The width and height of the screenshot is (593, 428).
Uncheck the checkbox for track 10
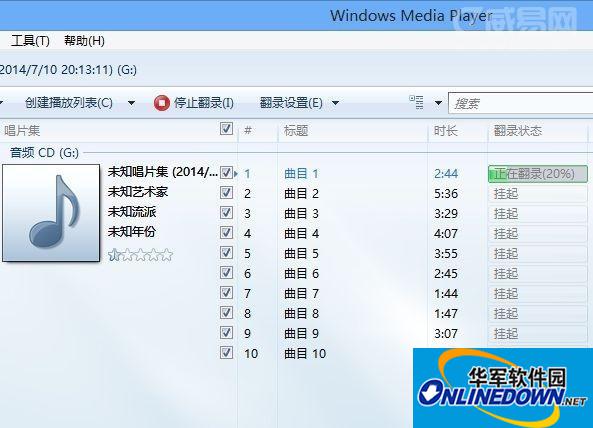(x=226, y=353)
